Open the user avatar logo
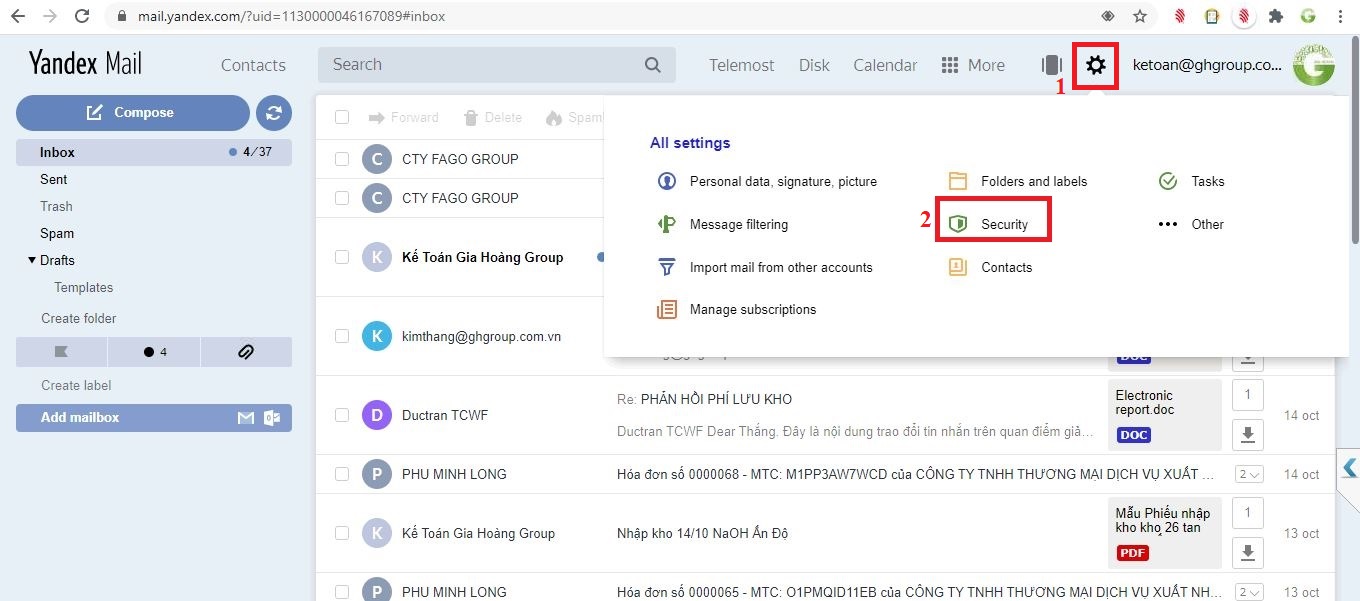The image size is (1360, 601). (x=1313, y=65)
